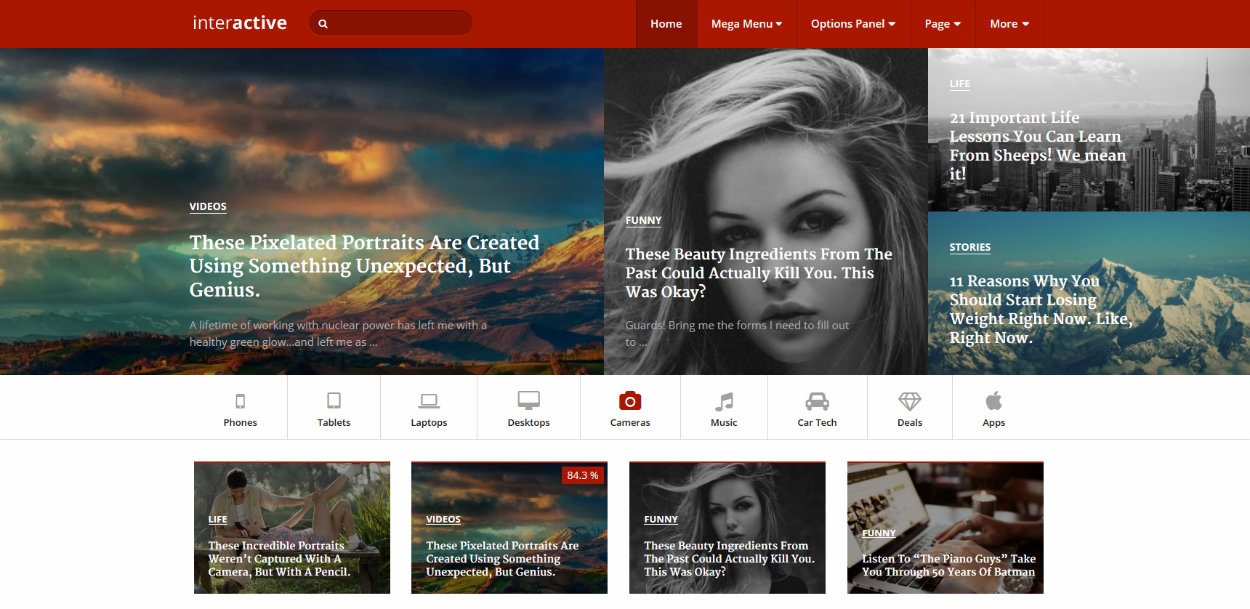Select the red Cameras icon

(630, 401)
